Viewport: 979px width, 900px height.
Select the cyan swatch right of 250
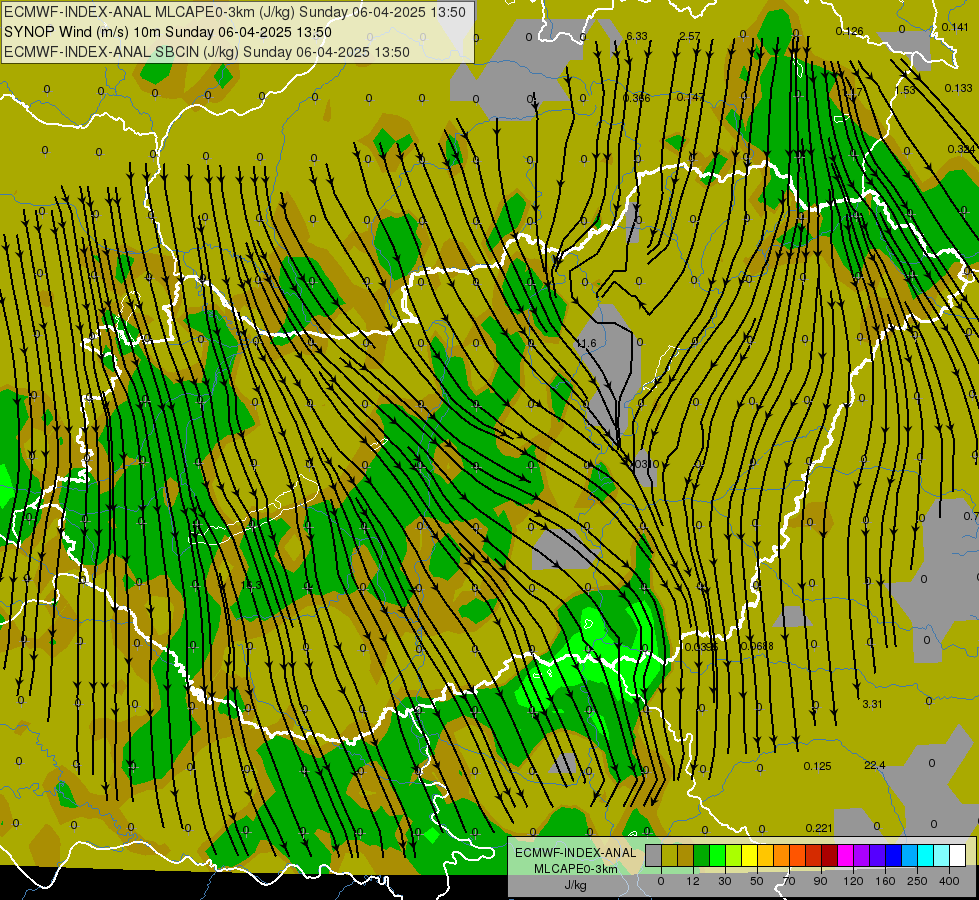pos(926,855)
